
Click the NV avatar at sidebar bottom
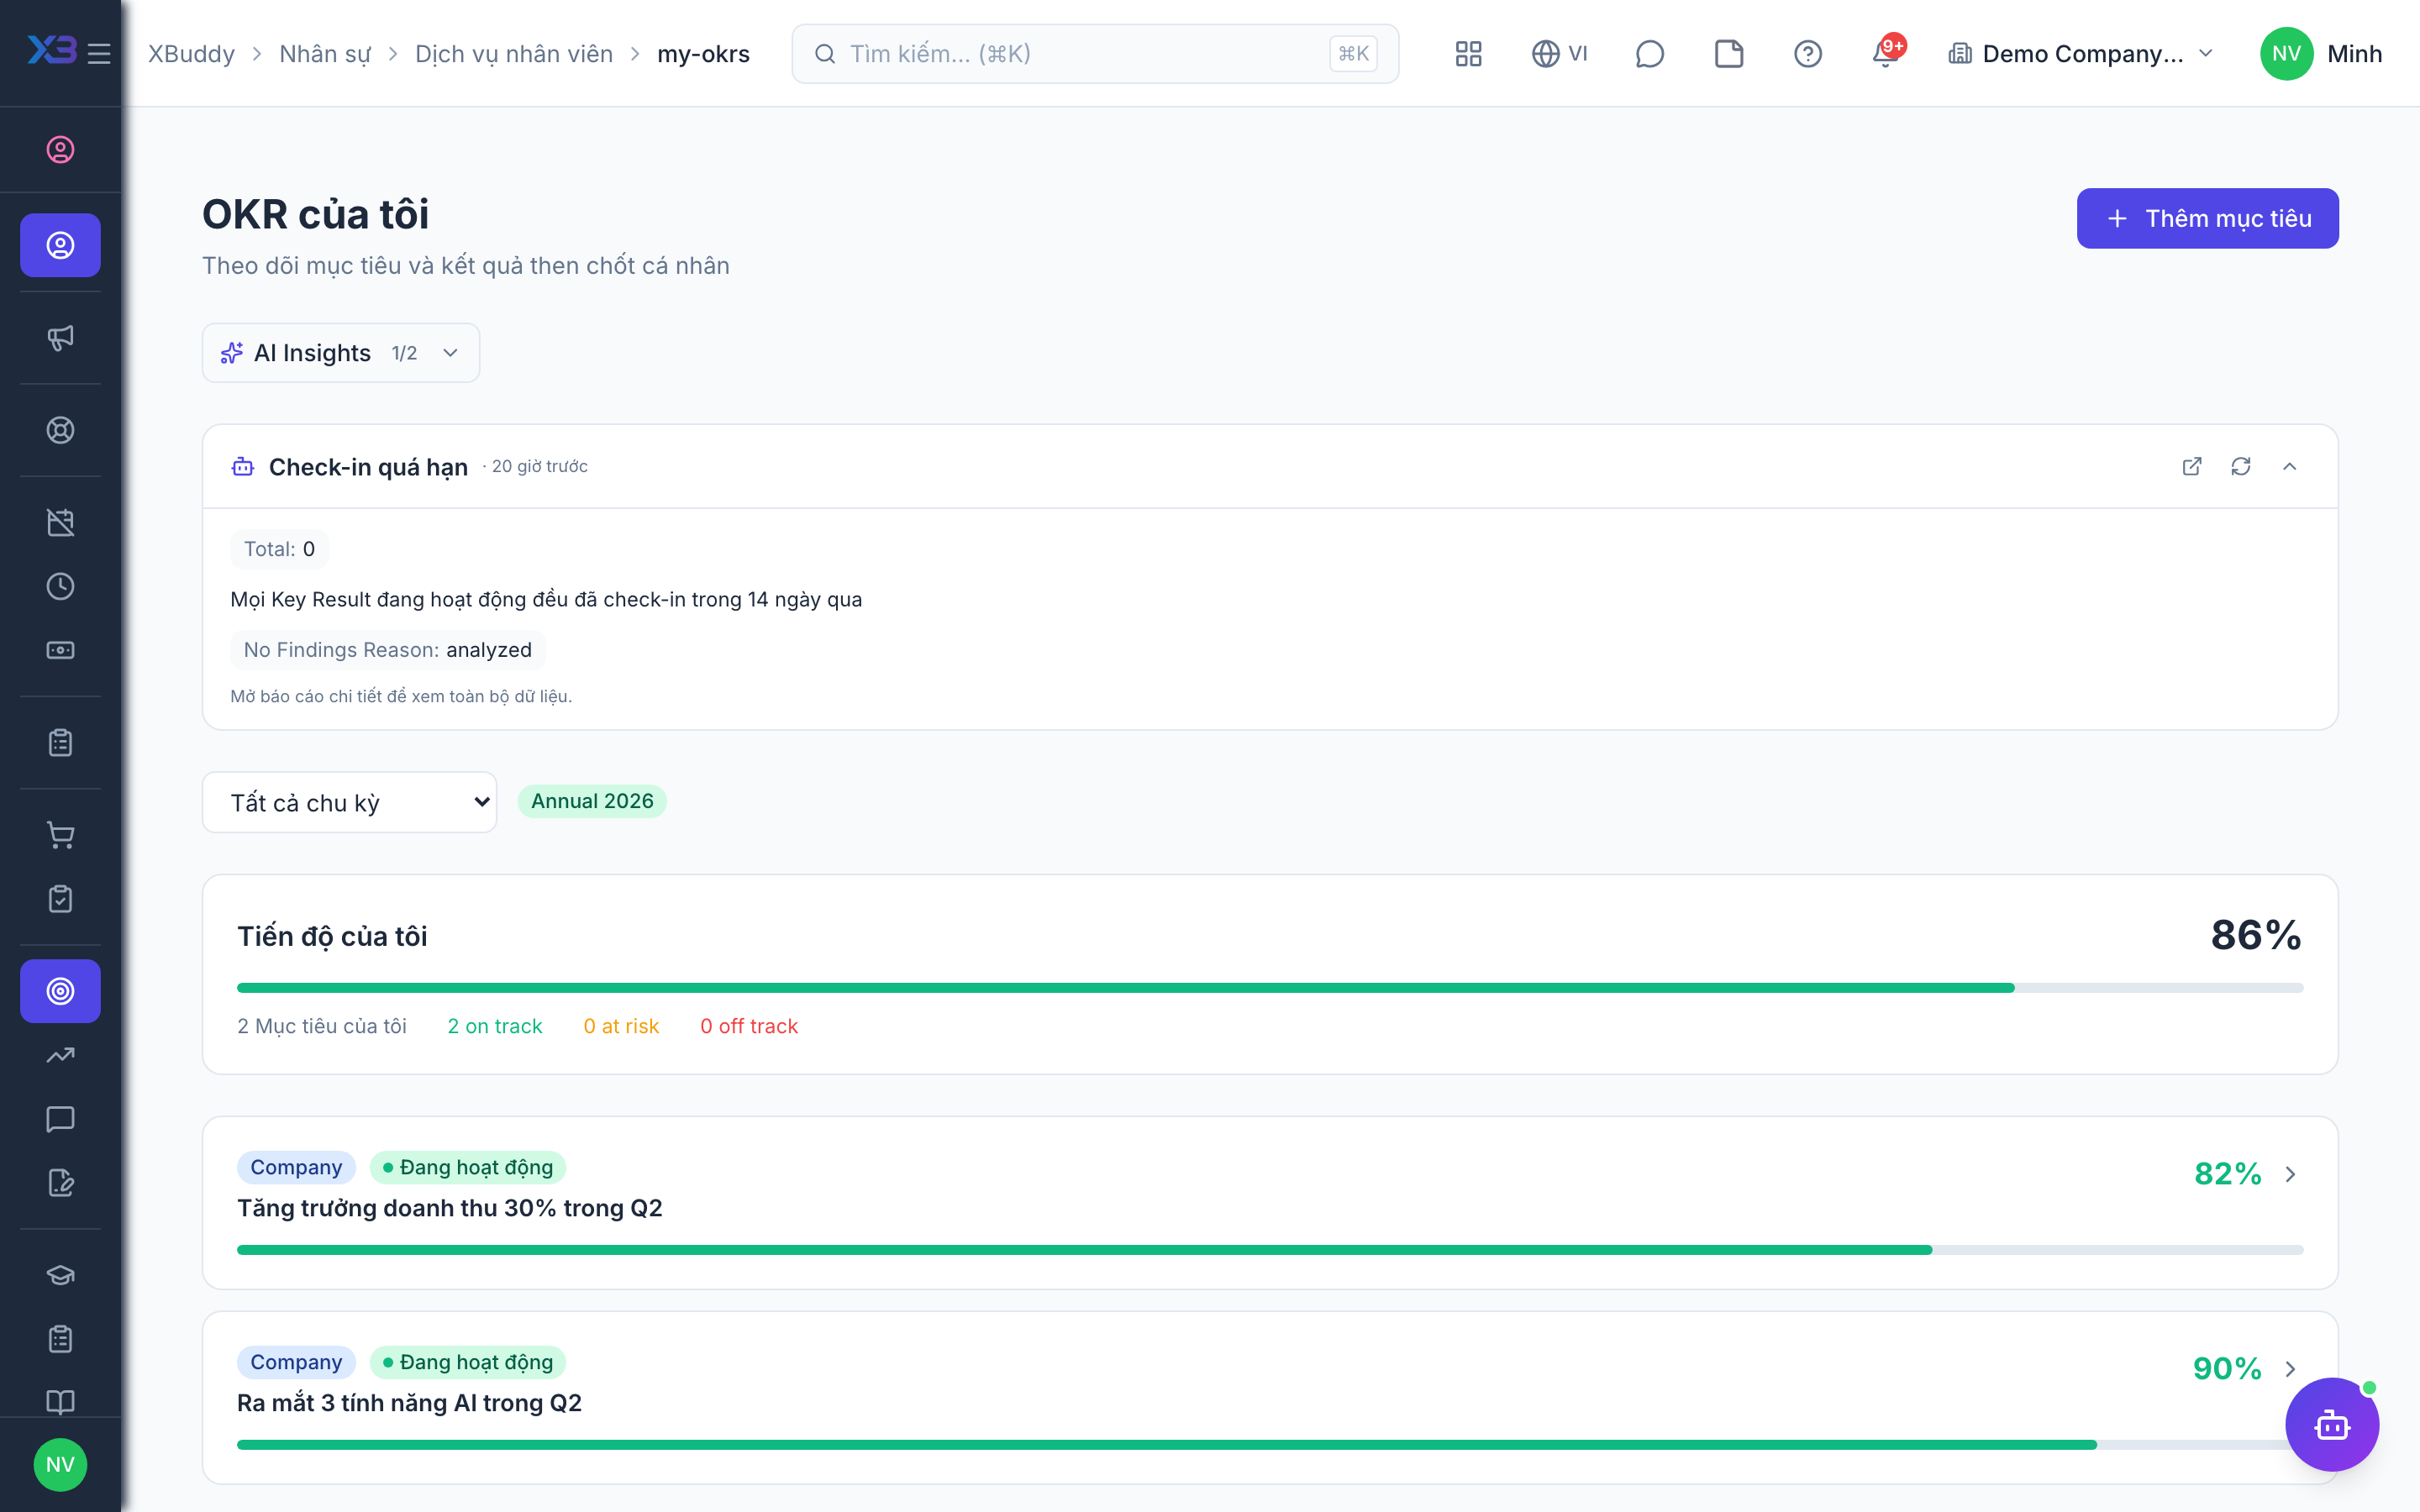click(x=60, y=1465)
